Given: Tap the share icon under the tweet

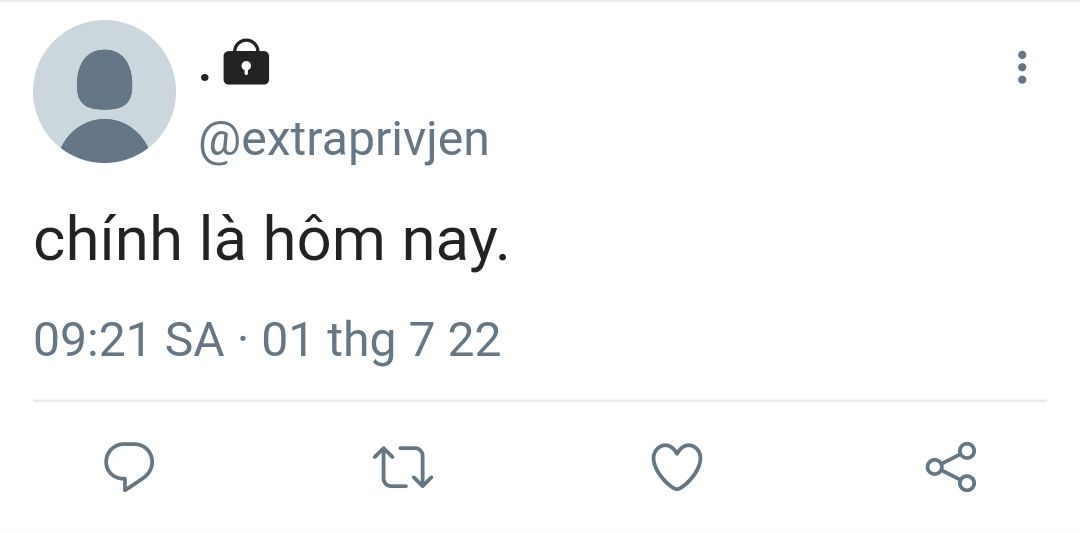Looking at the screenshot, I should click(951, 467).
